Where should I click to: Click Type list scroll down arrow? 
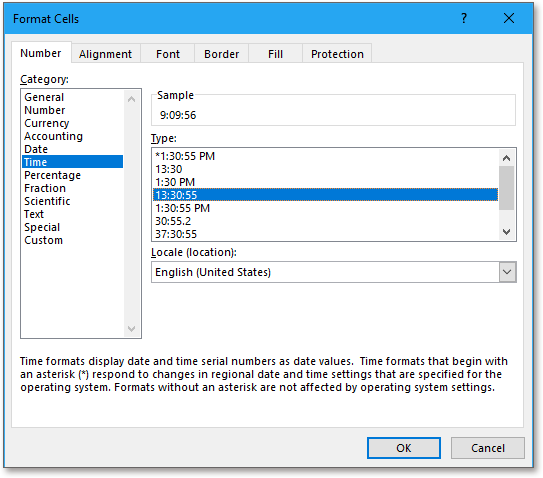click(506, 231)
